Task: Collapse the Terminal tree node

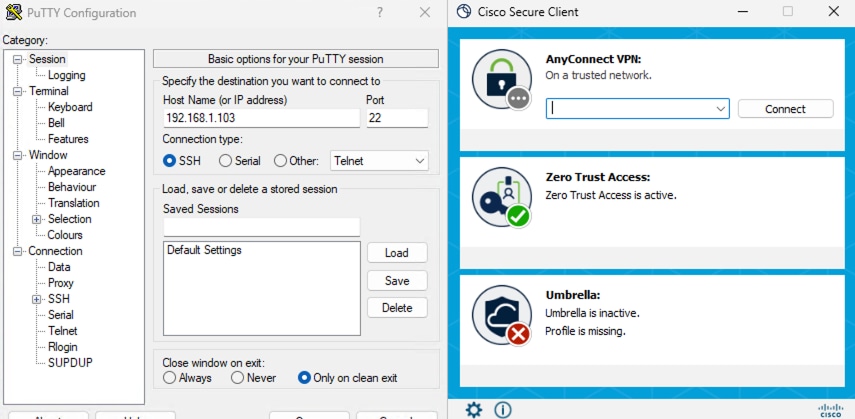Action: [x=18, y=91]
